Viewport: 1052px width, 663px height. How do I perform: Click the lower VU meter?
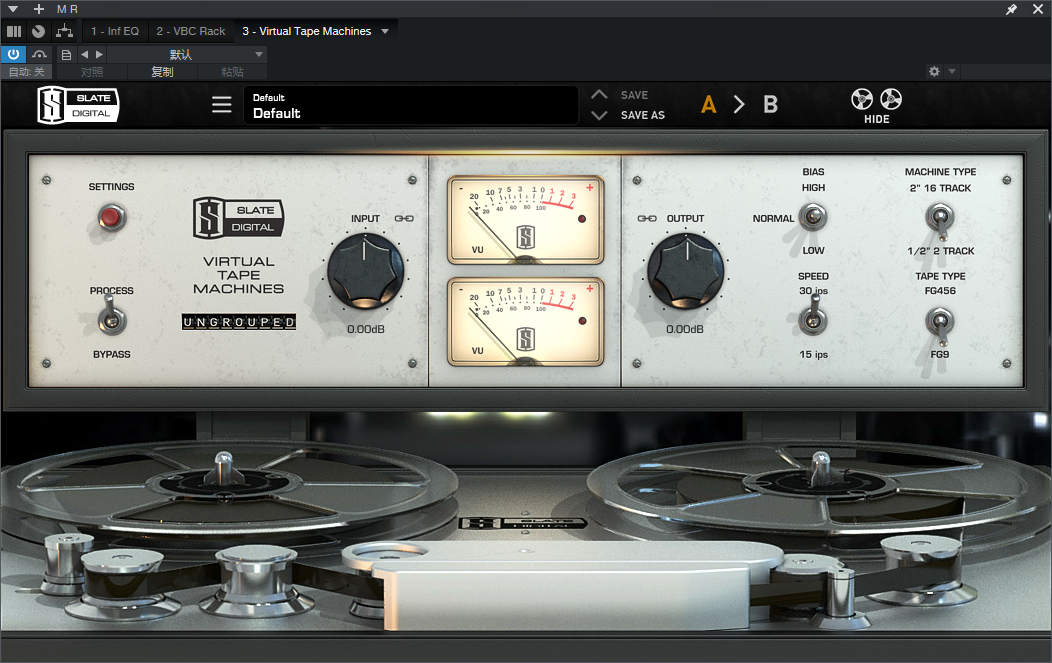pyautogui.click(x=525, y=322)
